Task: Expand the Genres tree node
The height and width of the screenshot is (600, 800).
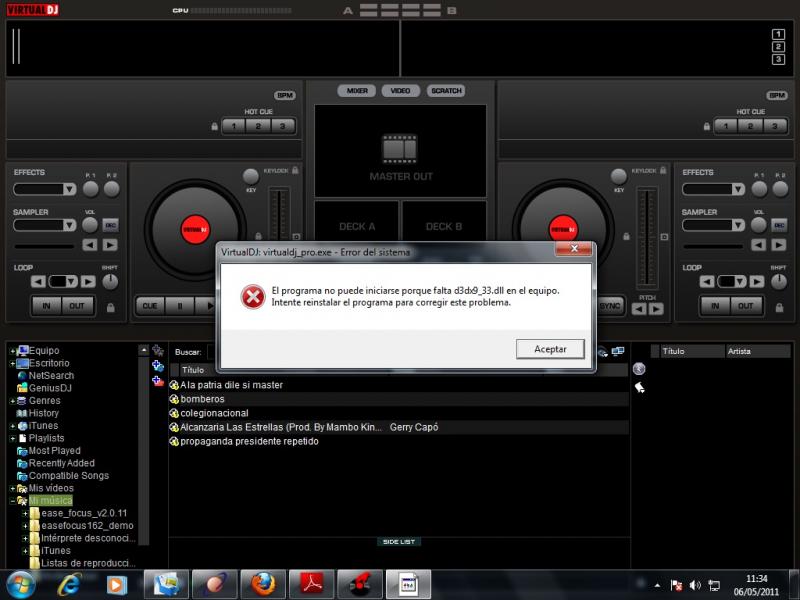Action: pyautogui.click(x=12, y=401)
